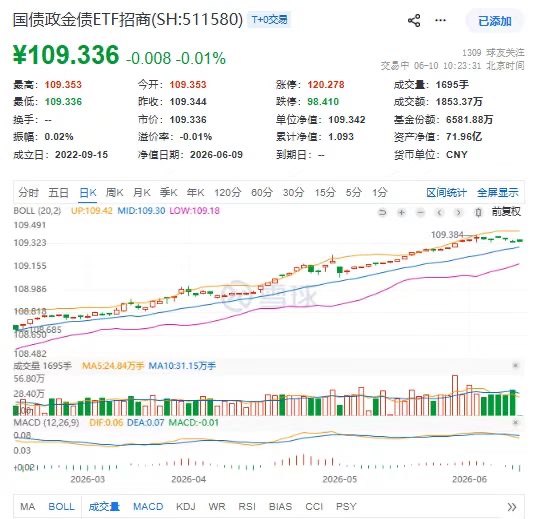The image size is (537, 519).
Task: Toggle the PSY sub-indicator
Action: pos(346,506)
